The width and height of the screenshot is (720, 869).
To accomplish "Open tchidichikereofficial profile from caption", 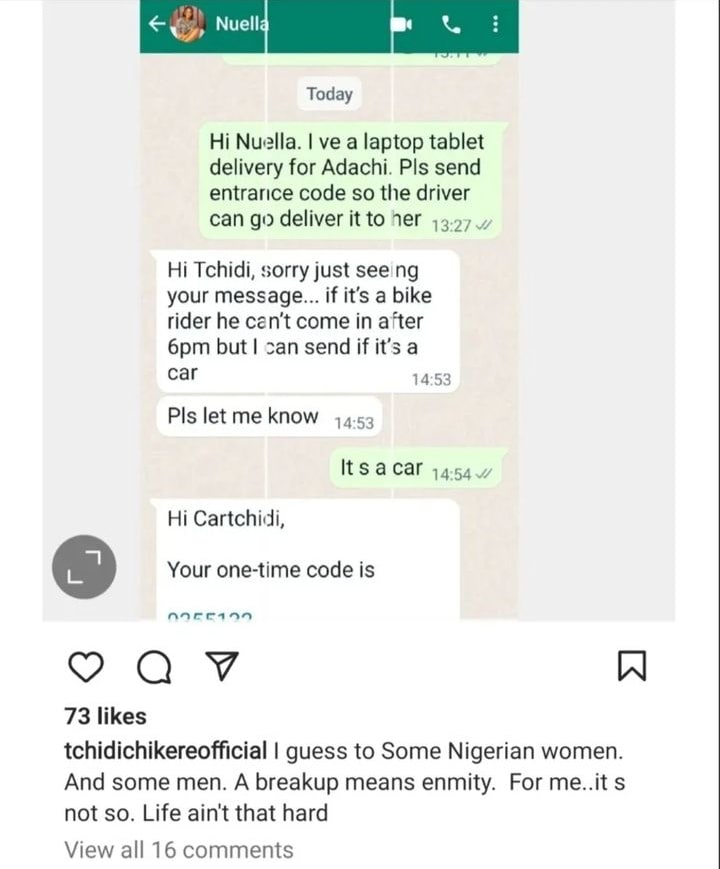I will click(x=166, y=751).
